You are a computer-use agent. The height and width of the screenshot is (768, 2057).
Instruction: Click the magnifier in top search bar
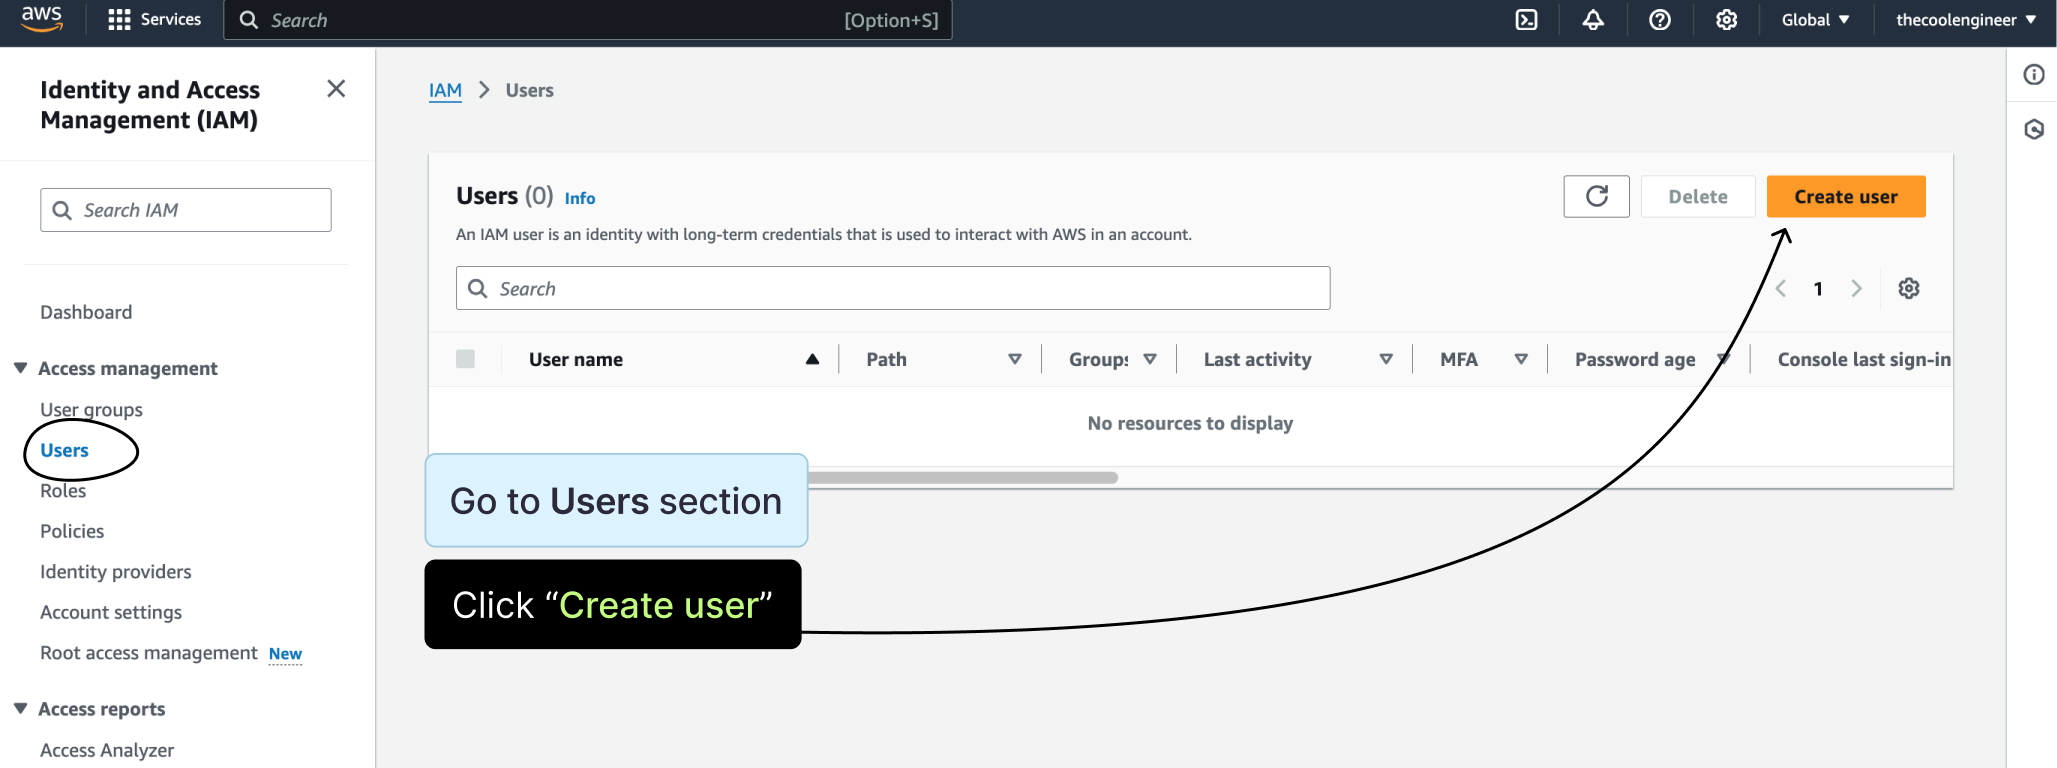click(x=249, y=20)
